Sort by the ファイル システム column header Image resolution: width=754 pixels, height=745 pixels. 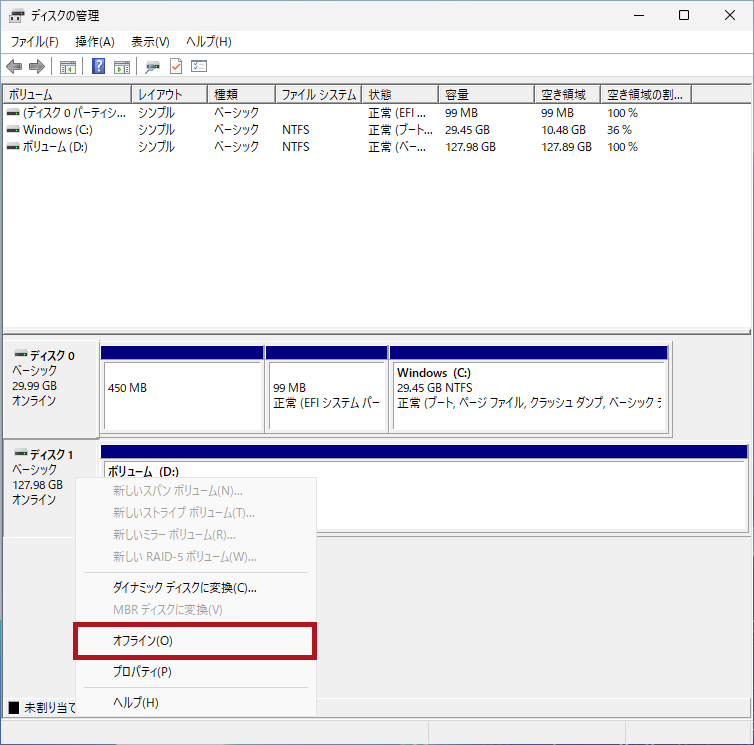[318, 95]
